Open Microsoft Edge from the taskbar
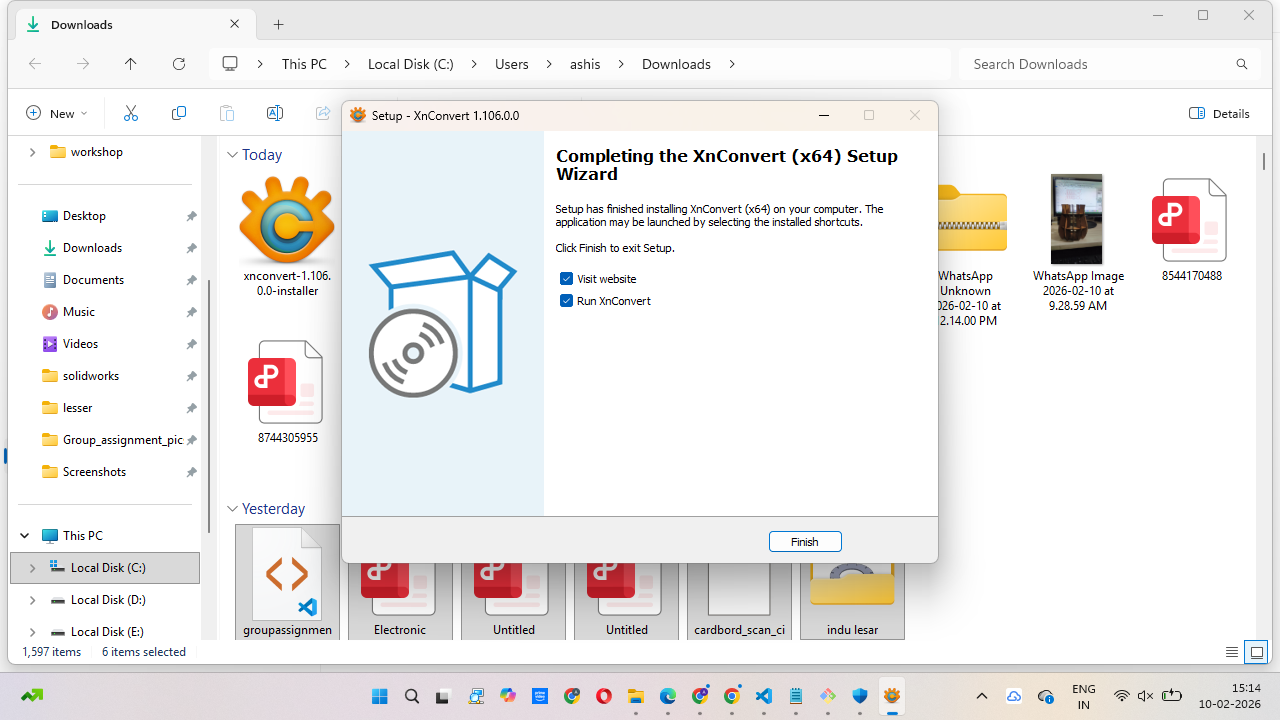 tap(668, 696)
